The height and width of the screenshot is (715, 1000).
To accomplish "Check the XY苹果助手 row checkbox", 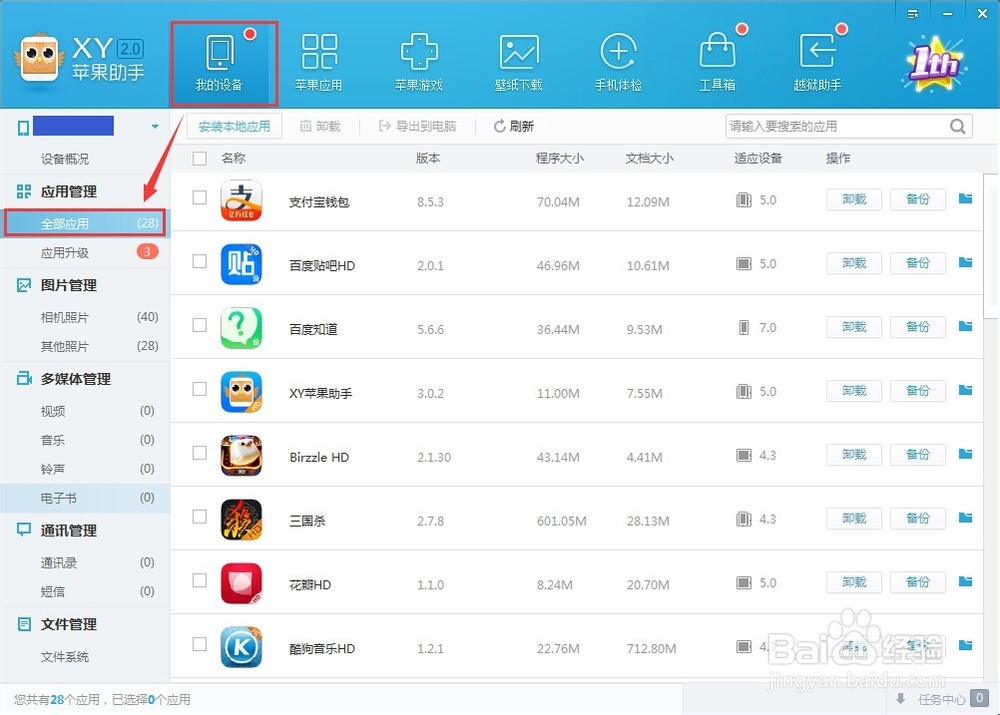I will click(x=200, y=389).
